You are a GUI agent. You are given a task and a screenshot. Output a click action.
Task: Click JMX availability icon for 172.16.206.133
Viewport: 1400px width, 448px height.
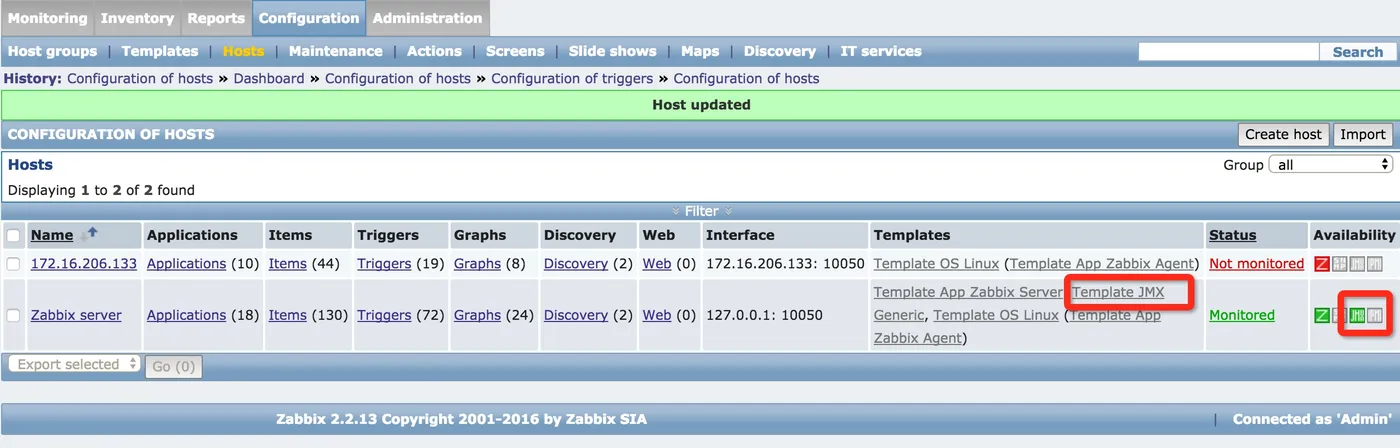[x=1357, y=264]
